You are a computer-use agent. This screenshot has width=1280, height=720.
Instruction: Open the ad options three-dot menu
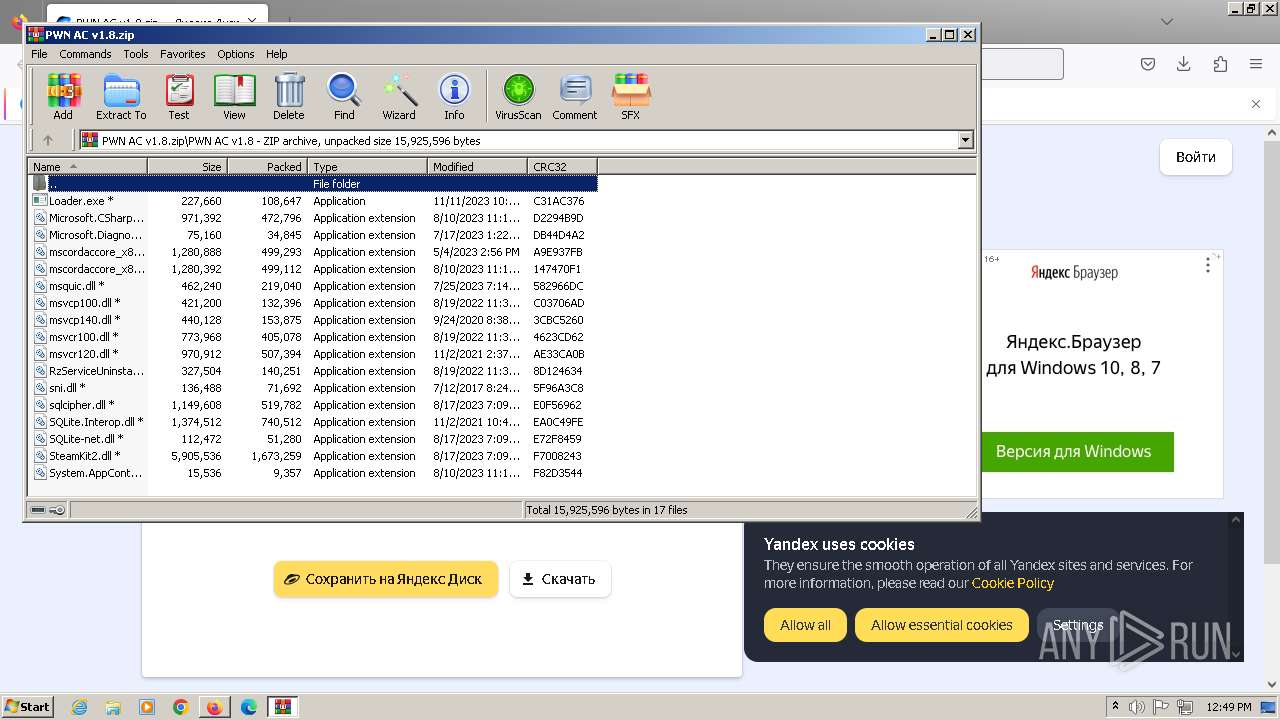(x=1208, y=265)
